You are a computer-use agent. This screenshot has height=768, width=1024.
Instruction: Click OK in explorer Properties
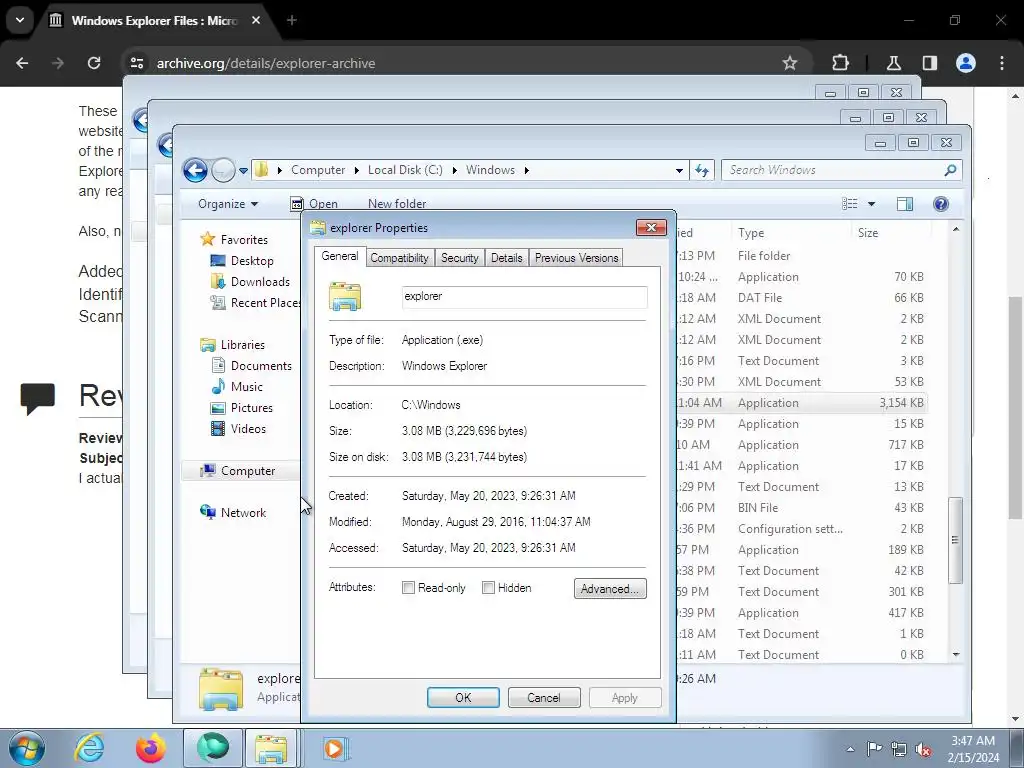pos(463,697)
